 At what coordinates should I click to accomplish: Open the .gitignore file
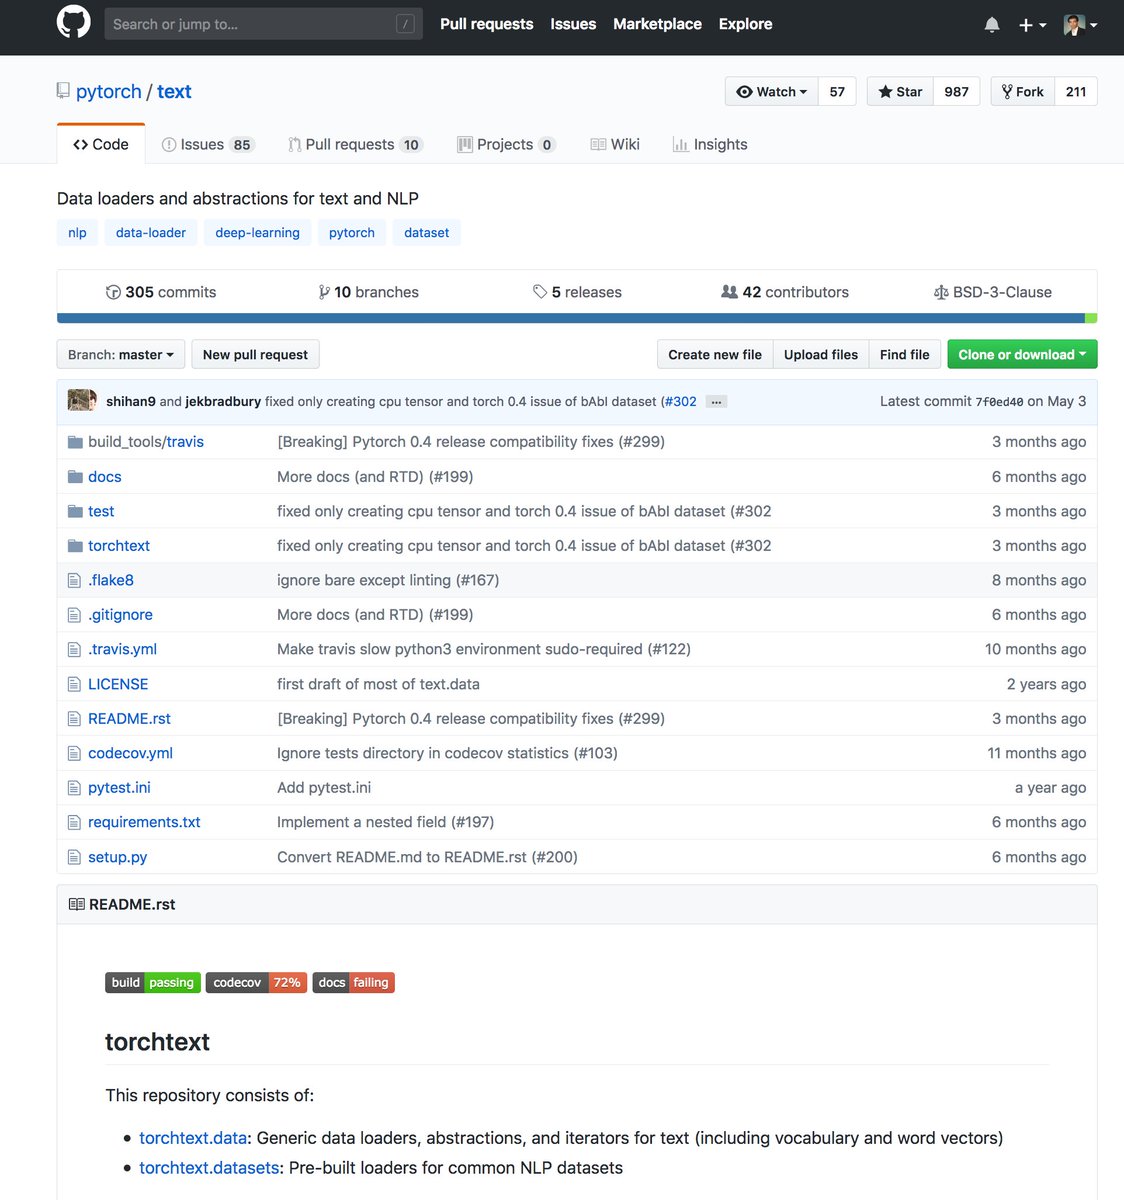coord(120,615)
